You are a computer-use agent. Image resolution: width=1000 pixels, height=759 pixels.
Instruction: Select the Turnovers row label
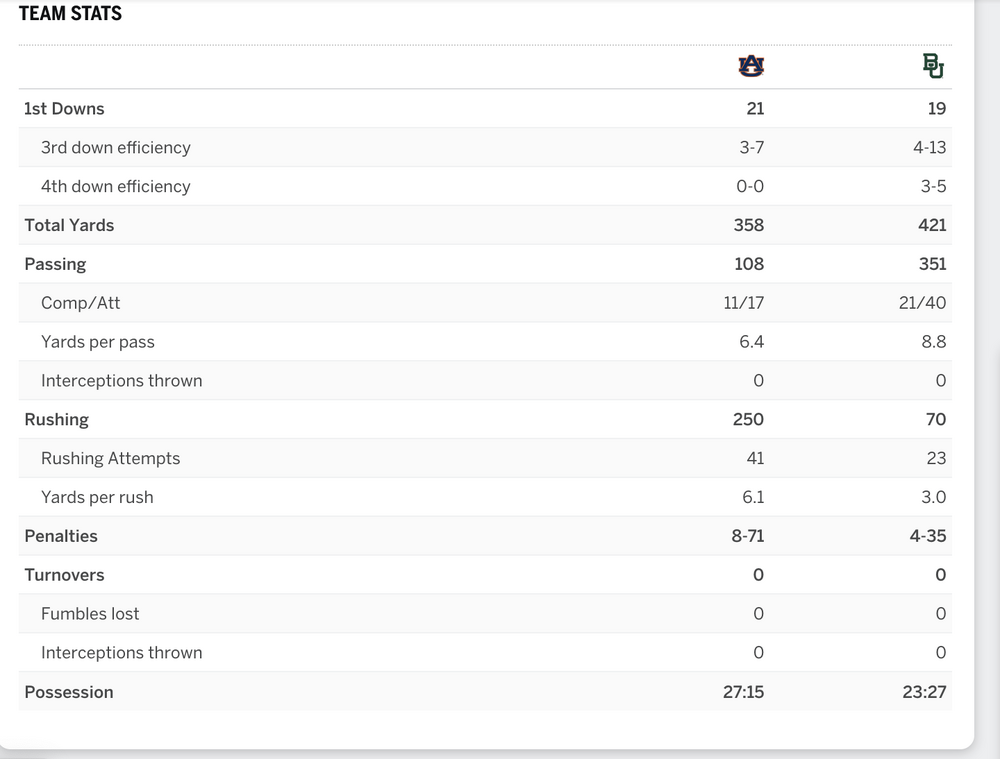pyautogui.click(x=64, y=576)
